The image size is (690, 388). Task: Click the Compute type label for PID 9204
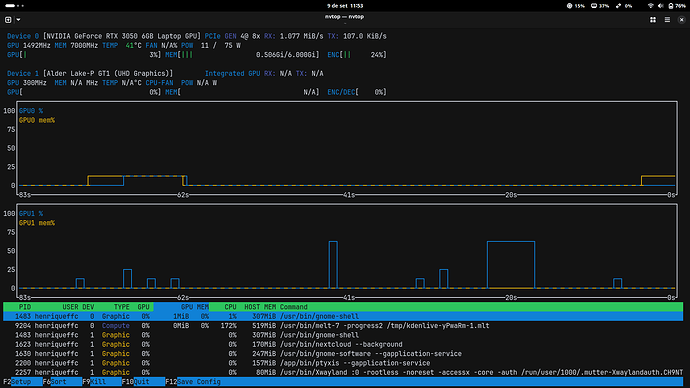[x=116, y=326]
